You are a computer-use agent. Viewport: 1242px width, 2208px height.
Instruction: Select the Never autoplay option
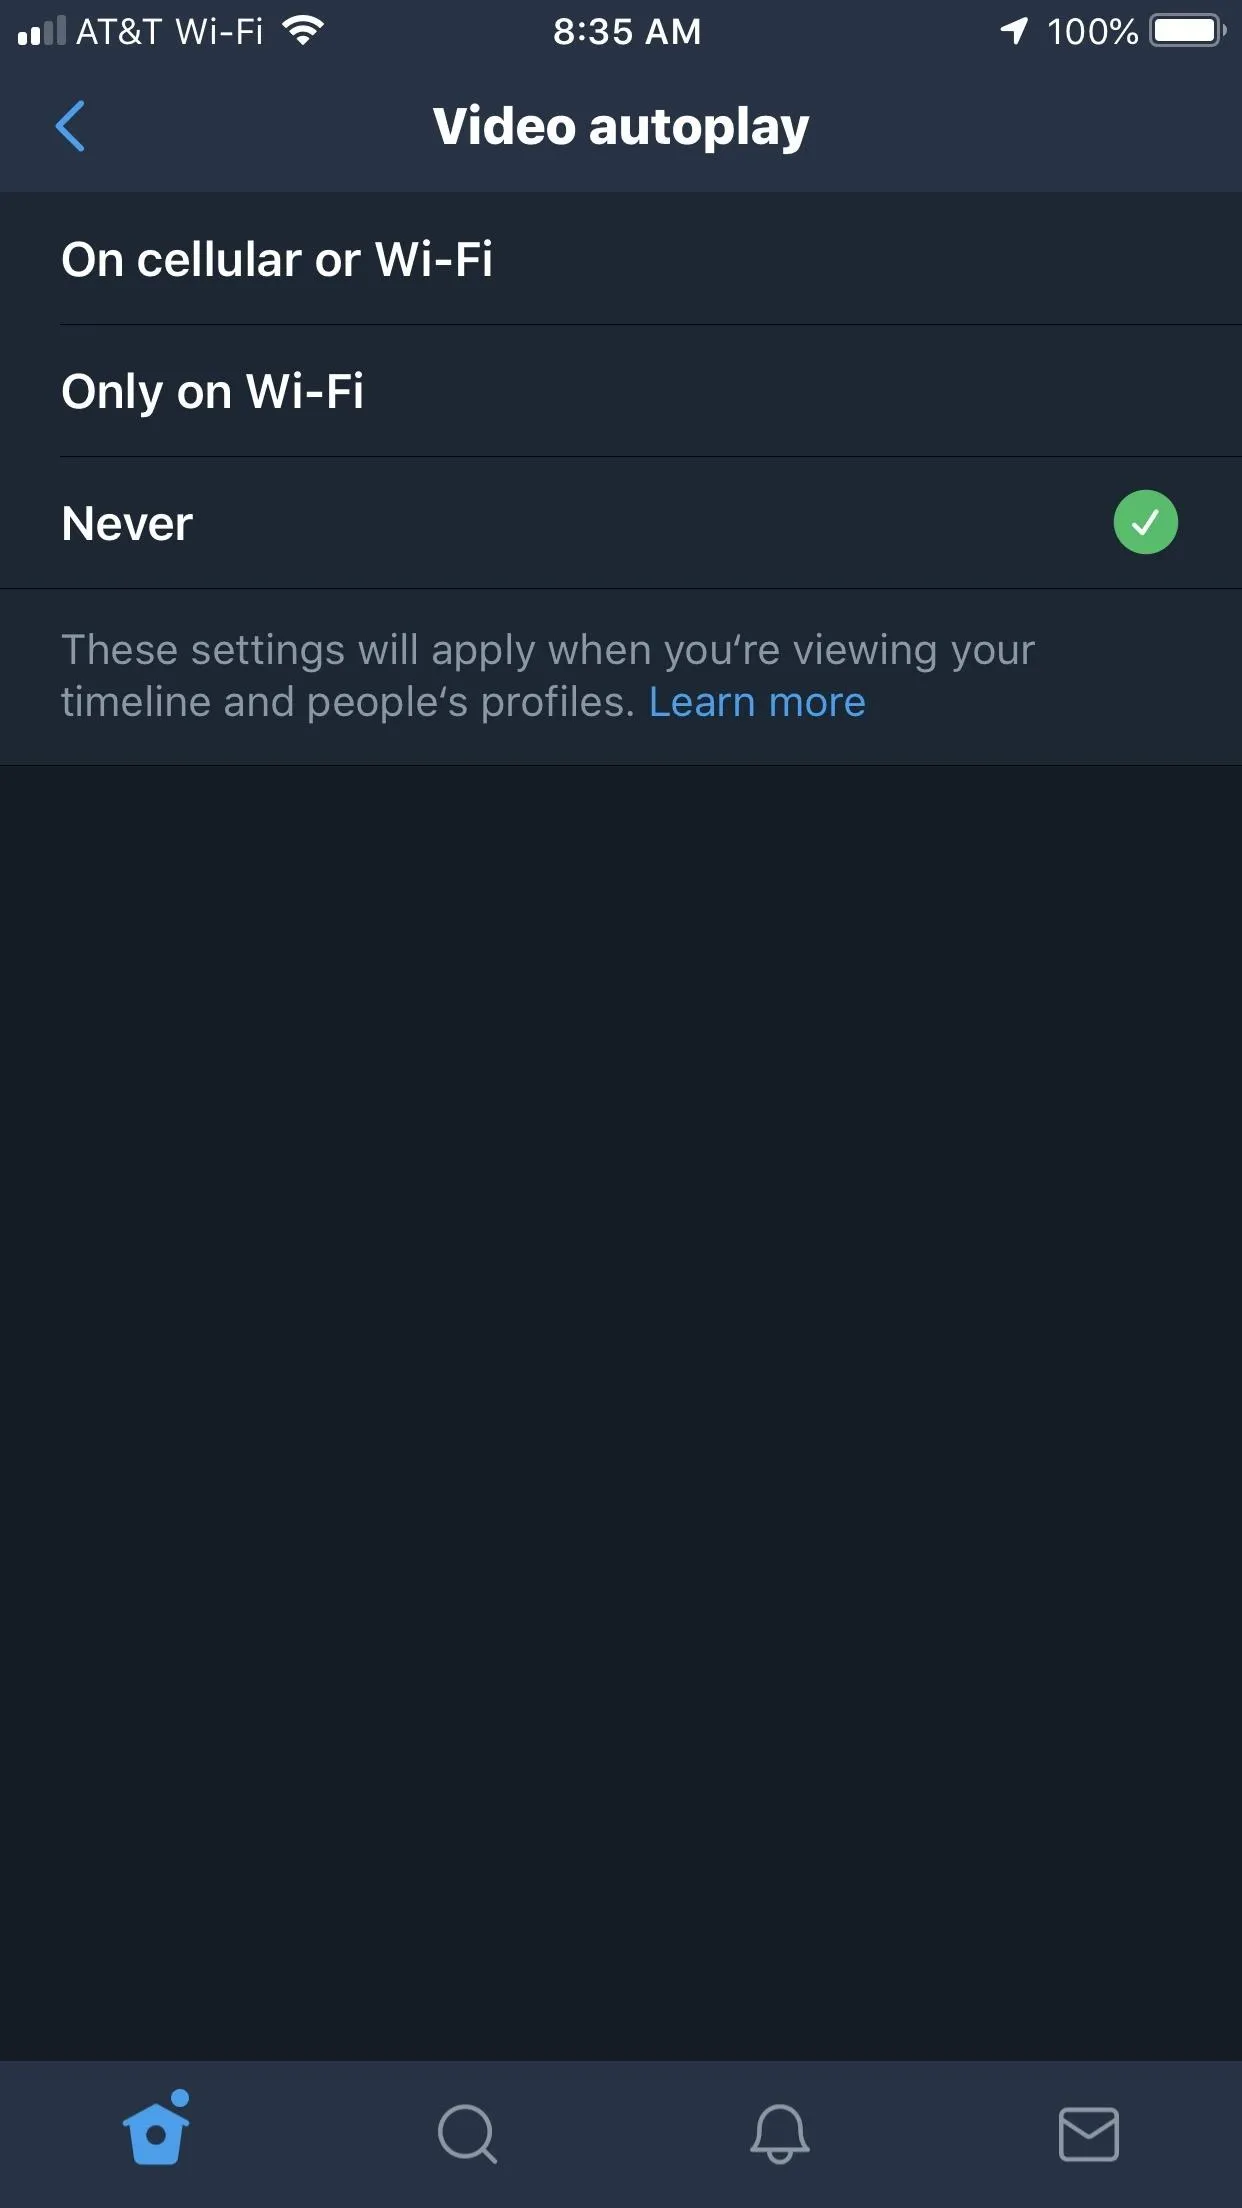pos(621,523)
